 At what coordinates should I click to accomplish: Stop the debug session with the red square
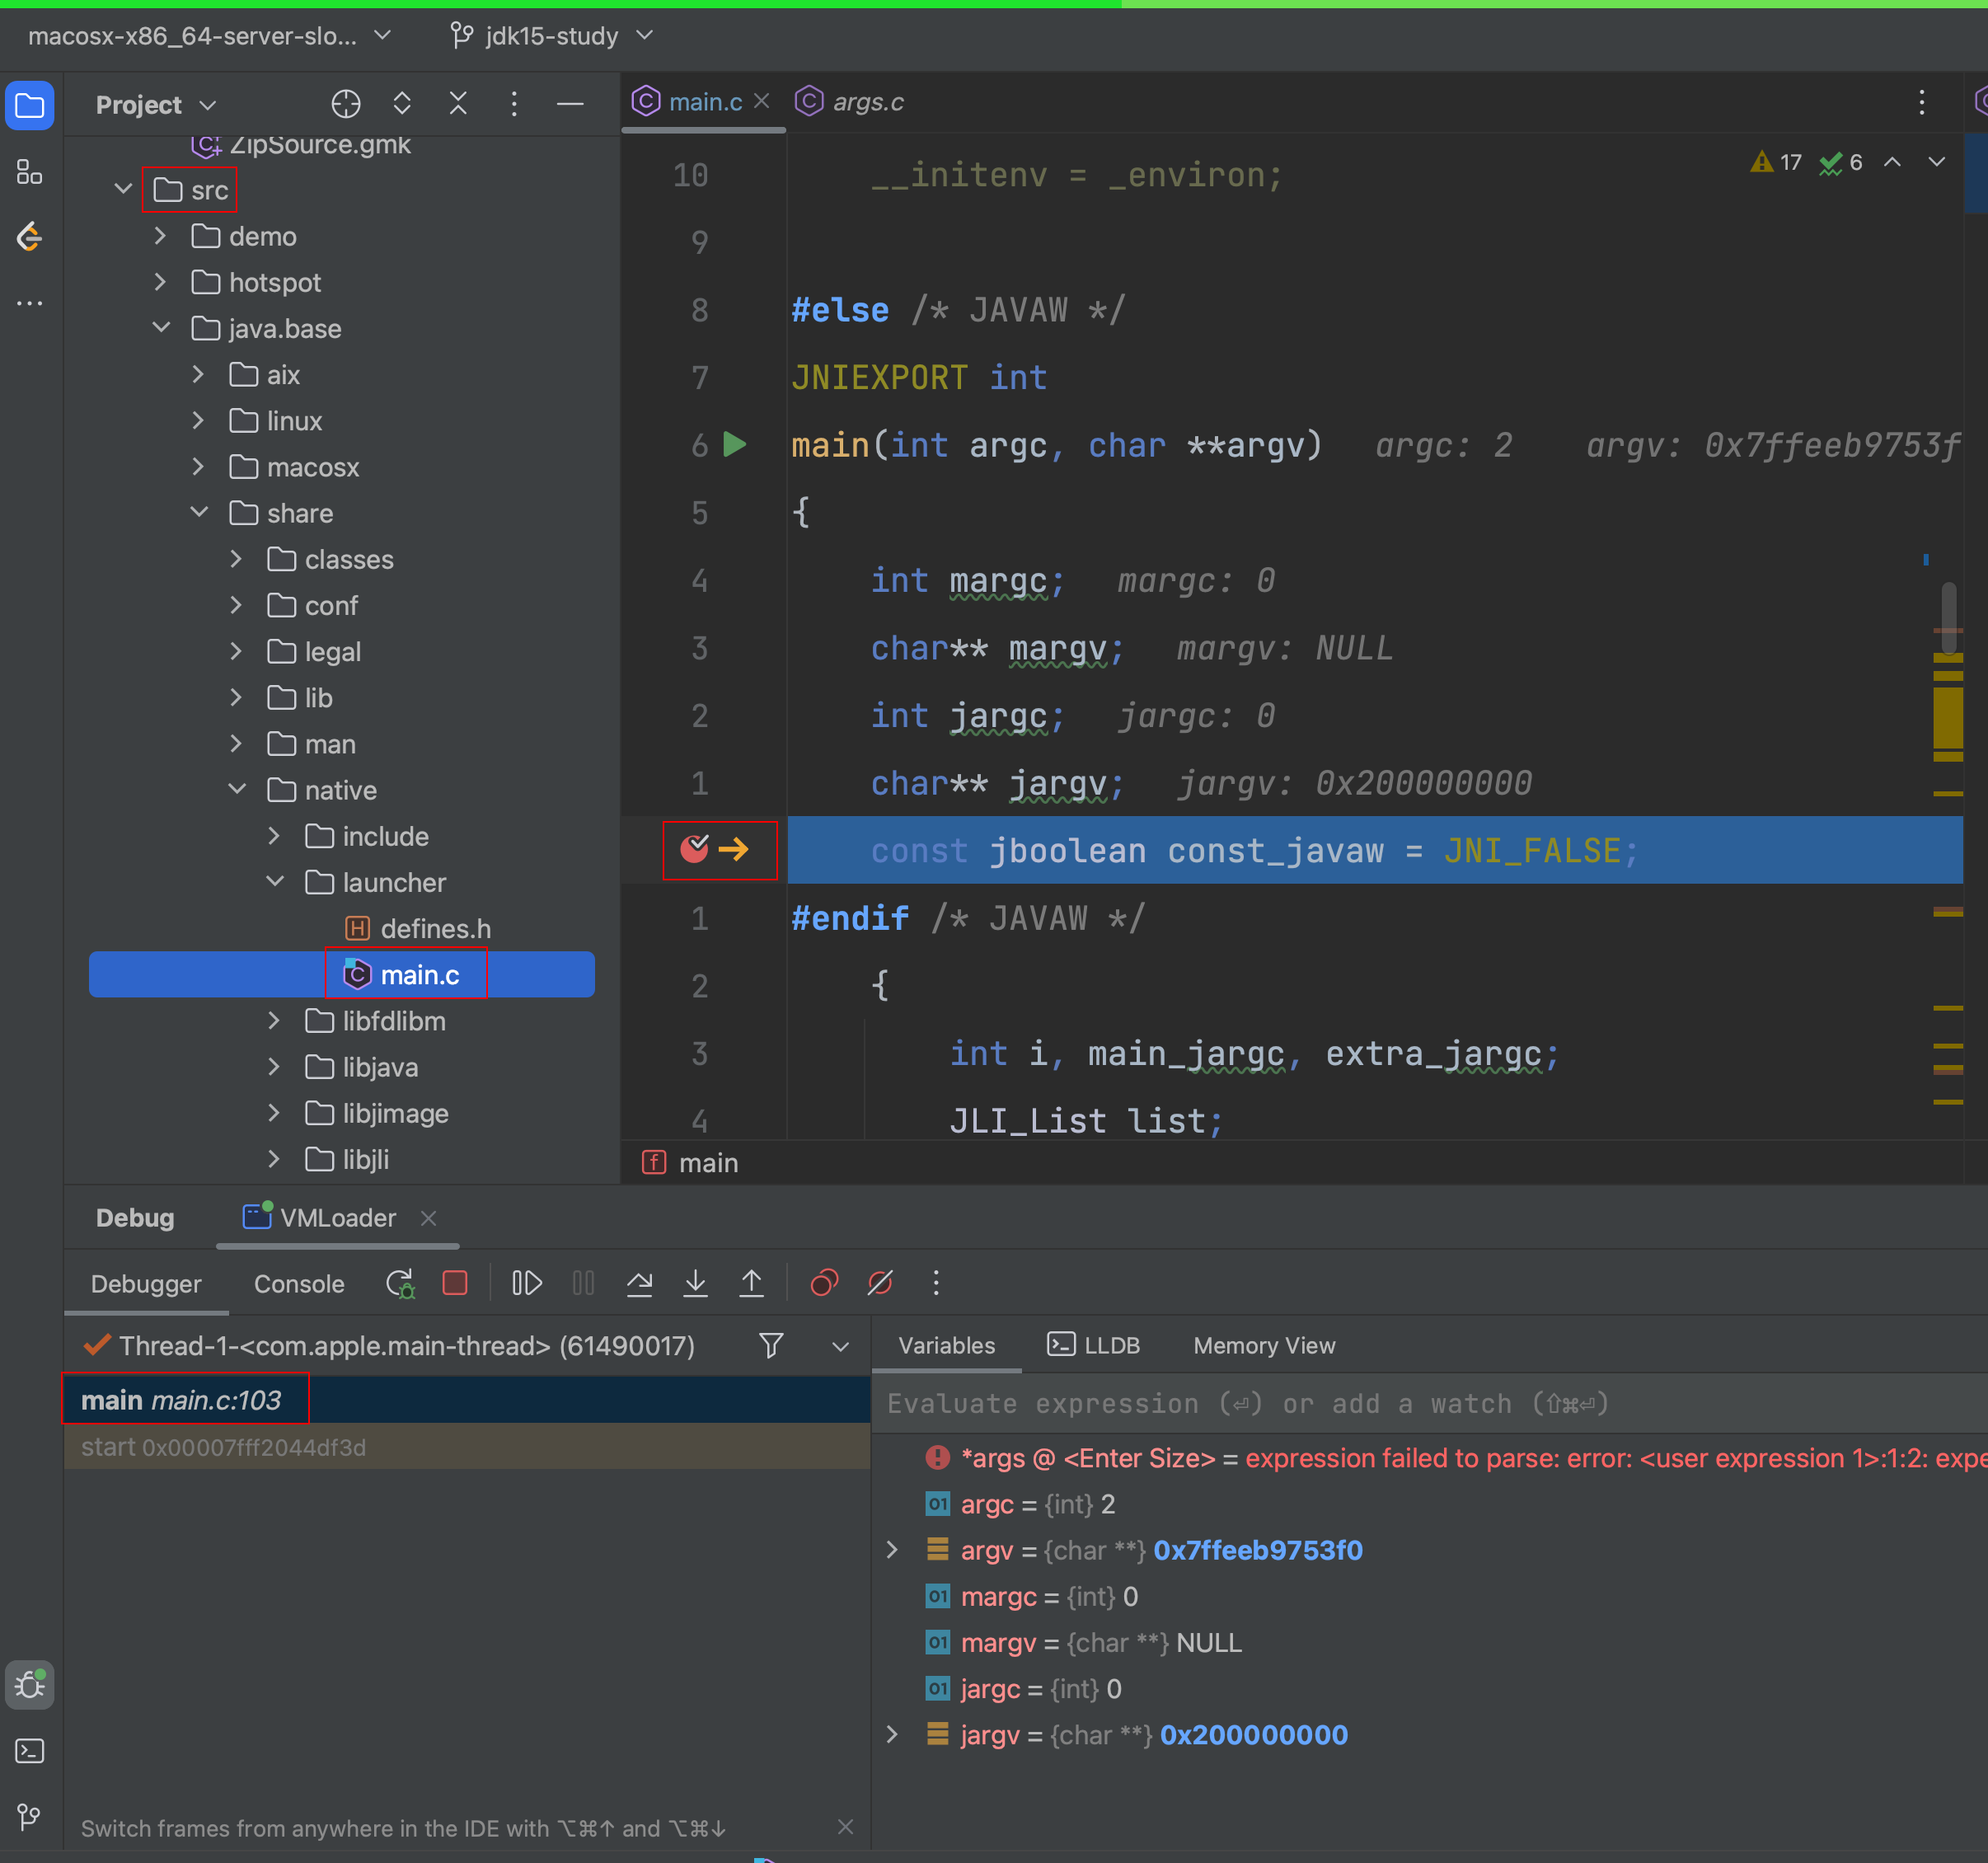click(455, 1283)
